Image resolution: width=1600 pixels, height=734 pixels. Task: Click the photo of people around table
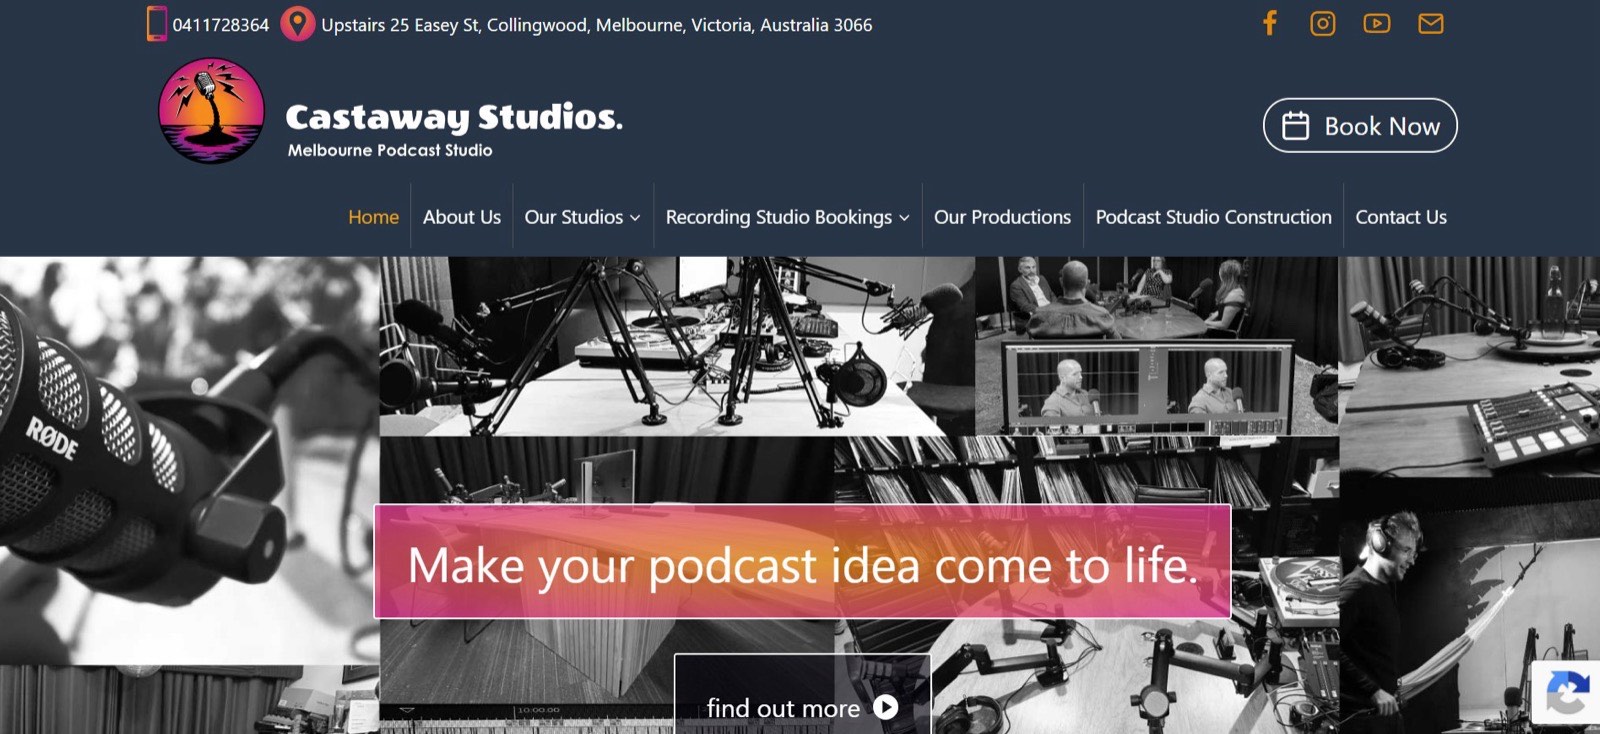[1156, 346]
